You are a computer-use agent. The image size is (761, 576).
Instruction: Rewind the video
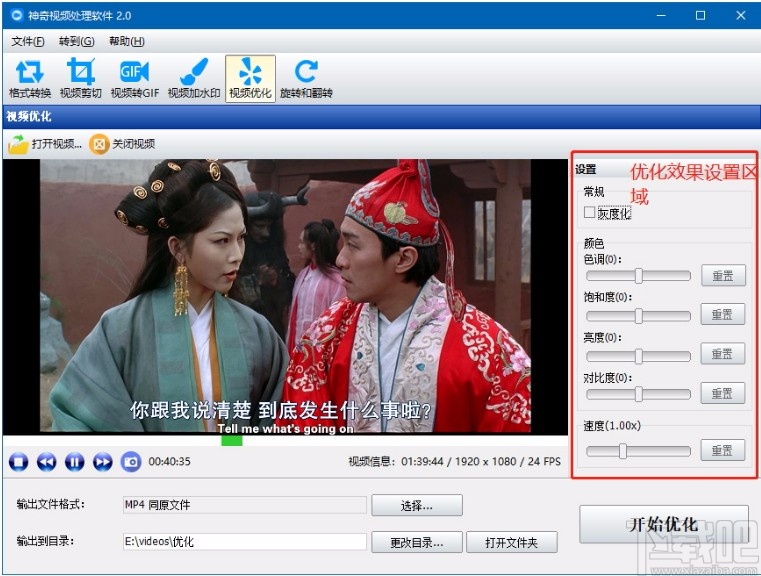click(47, 461)
